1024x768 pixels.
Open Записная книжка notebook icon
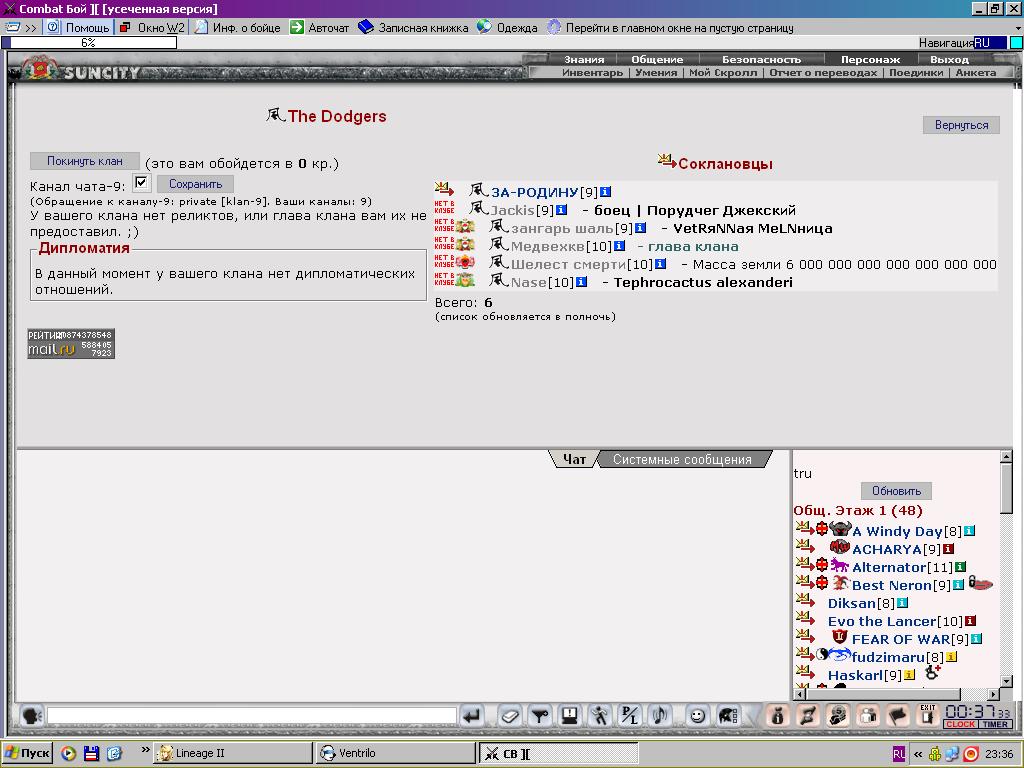(366, 27)
